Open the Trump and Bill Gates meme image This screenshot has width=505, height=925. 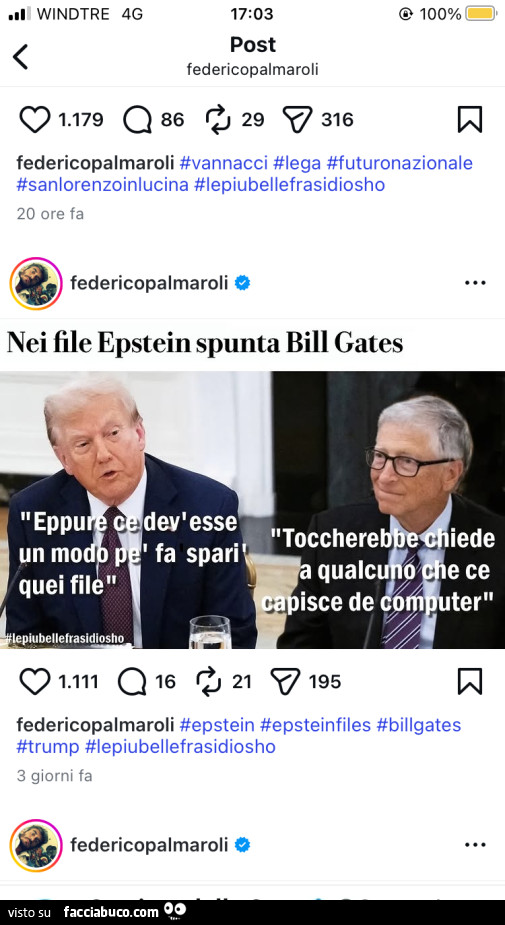tap(252, 510)
